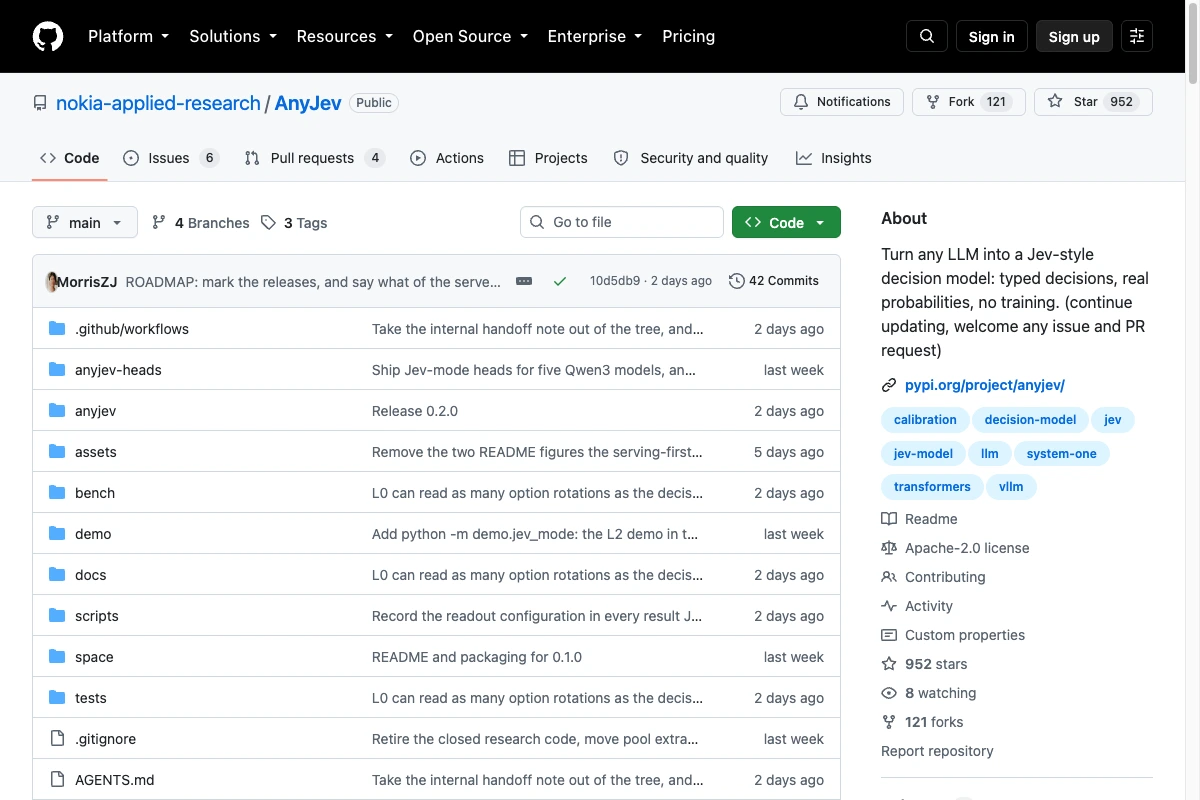
Task: Click into Go to file search field
Action: click(622, 222)
